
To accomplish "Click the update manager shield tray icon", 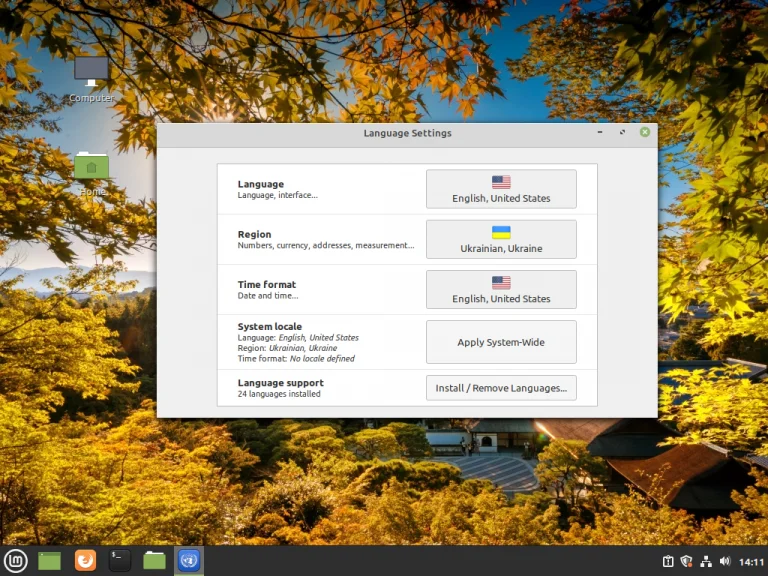I will click(x=687, y=562).
